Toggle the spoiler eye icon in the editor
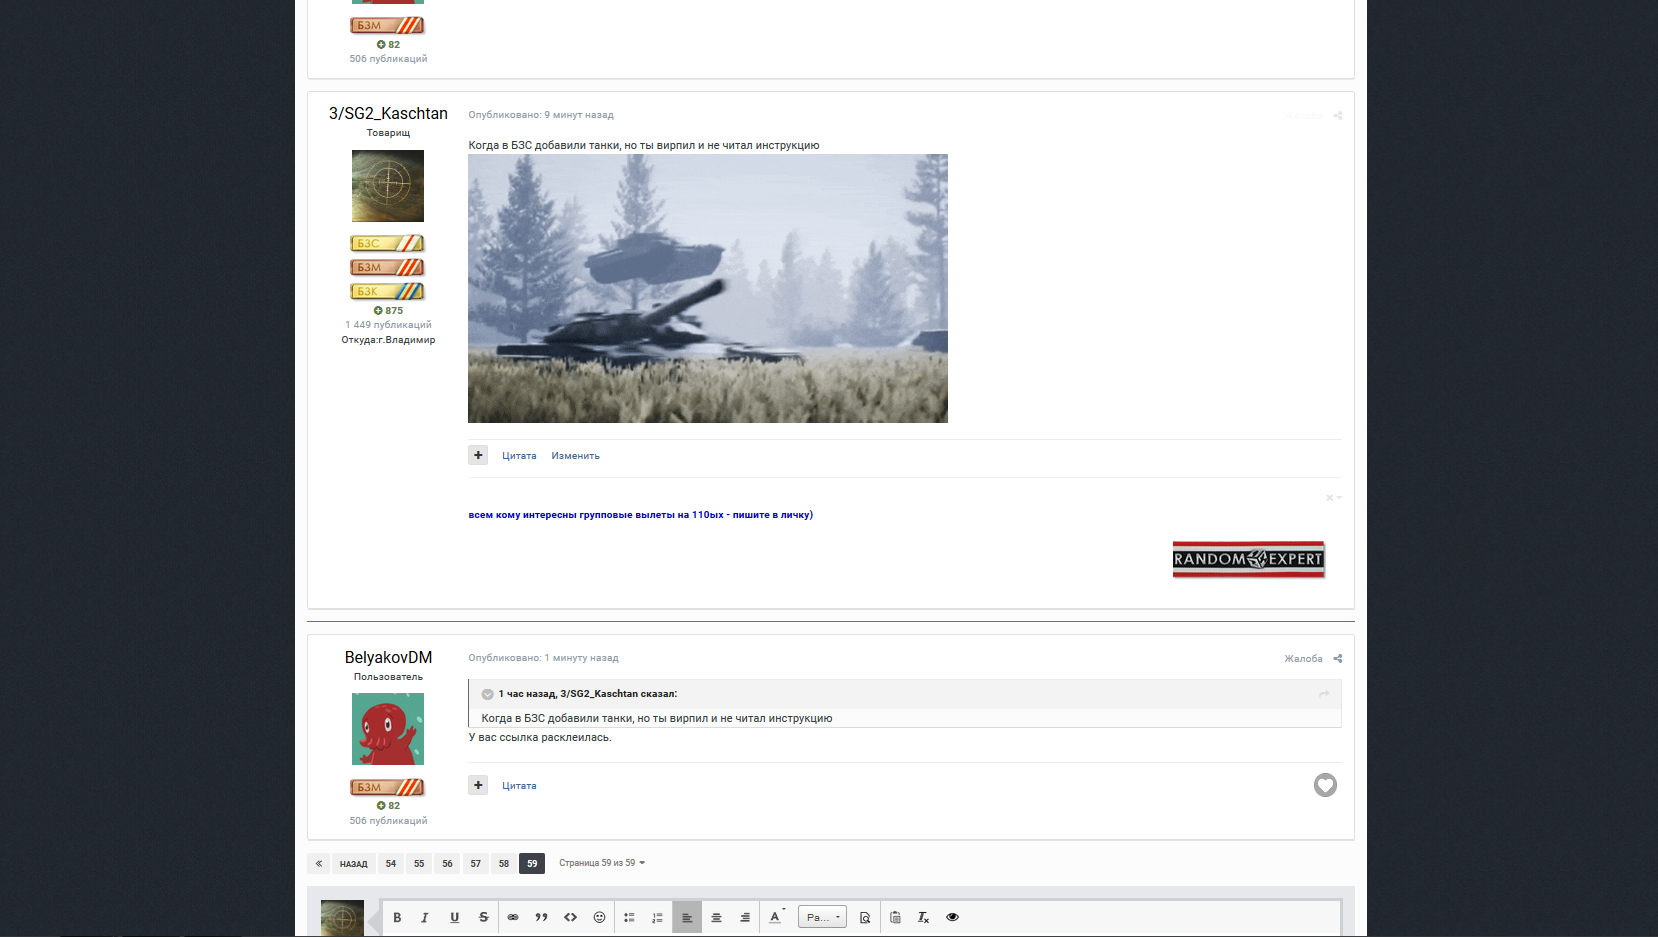 click(x=952, y=917)
